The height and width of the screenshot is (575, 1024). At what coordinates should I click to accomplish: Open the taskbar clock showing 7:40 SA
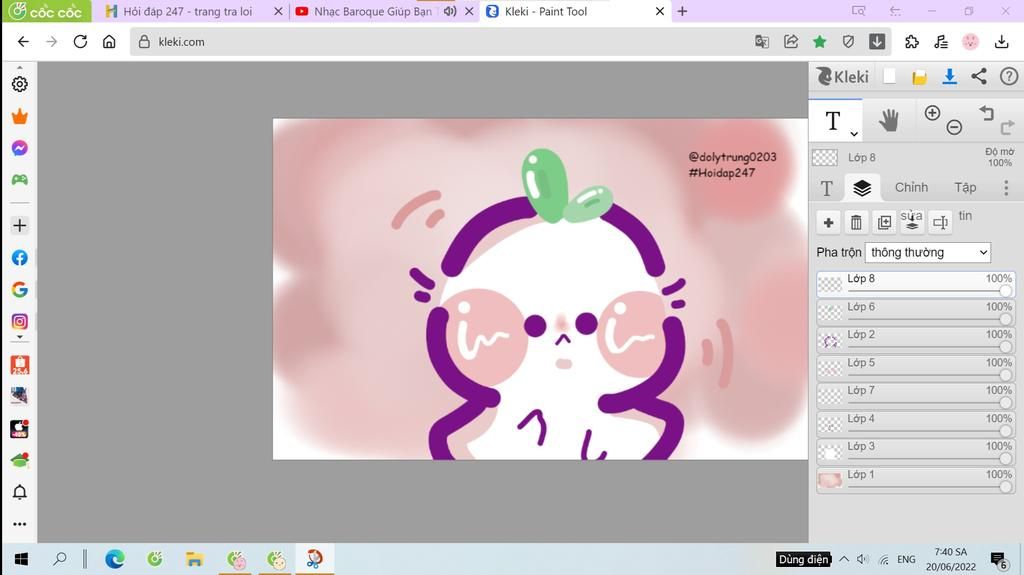tap(951, 559)
